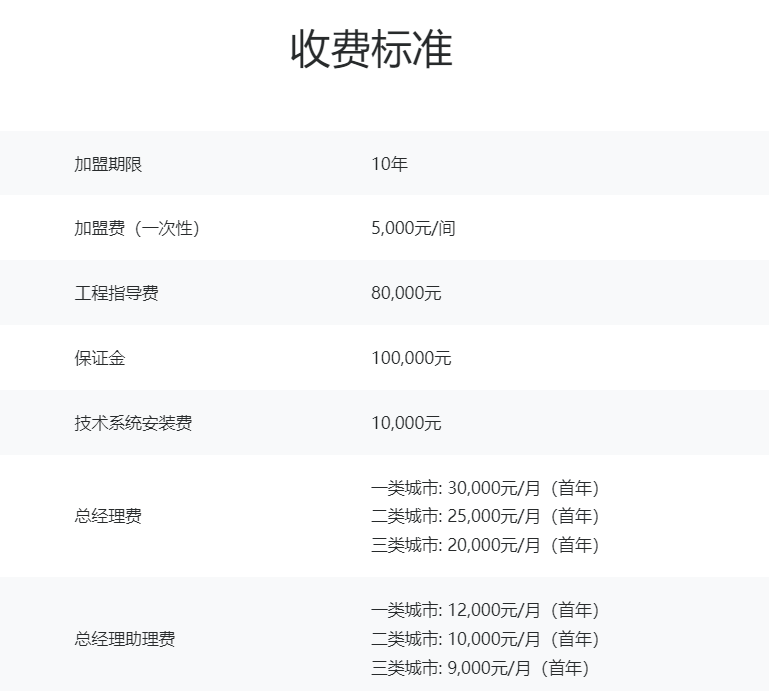The width and height of the screenshot is (769, 691).
Task: Click the 80,000元 amount
Action: (x=406, y=294)
